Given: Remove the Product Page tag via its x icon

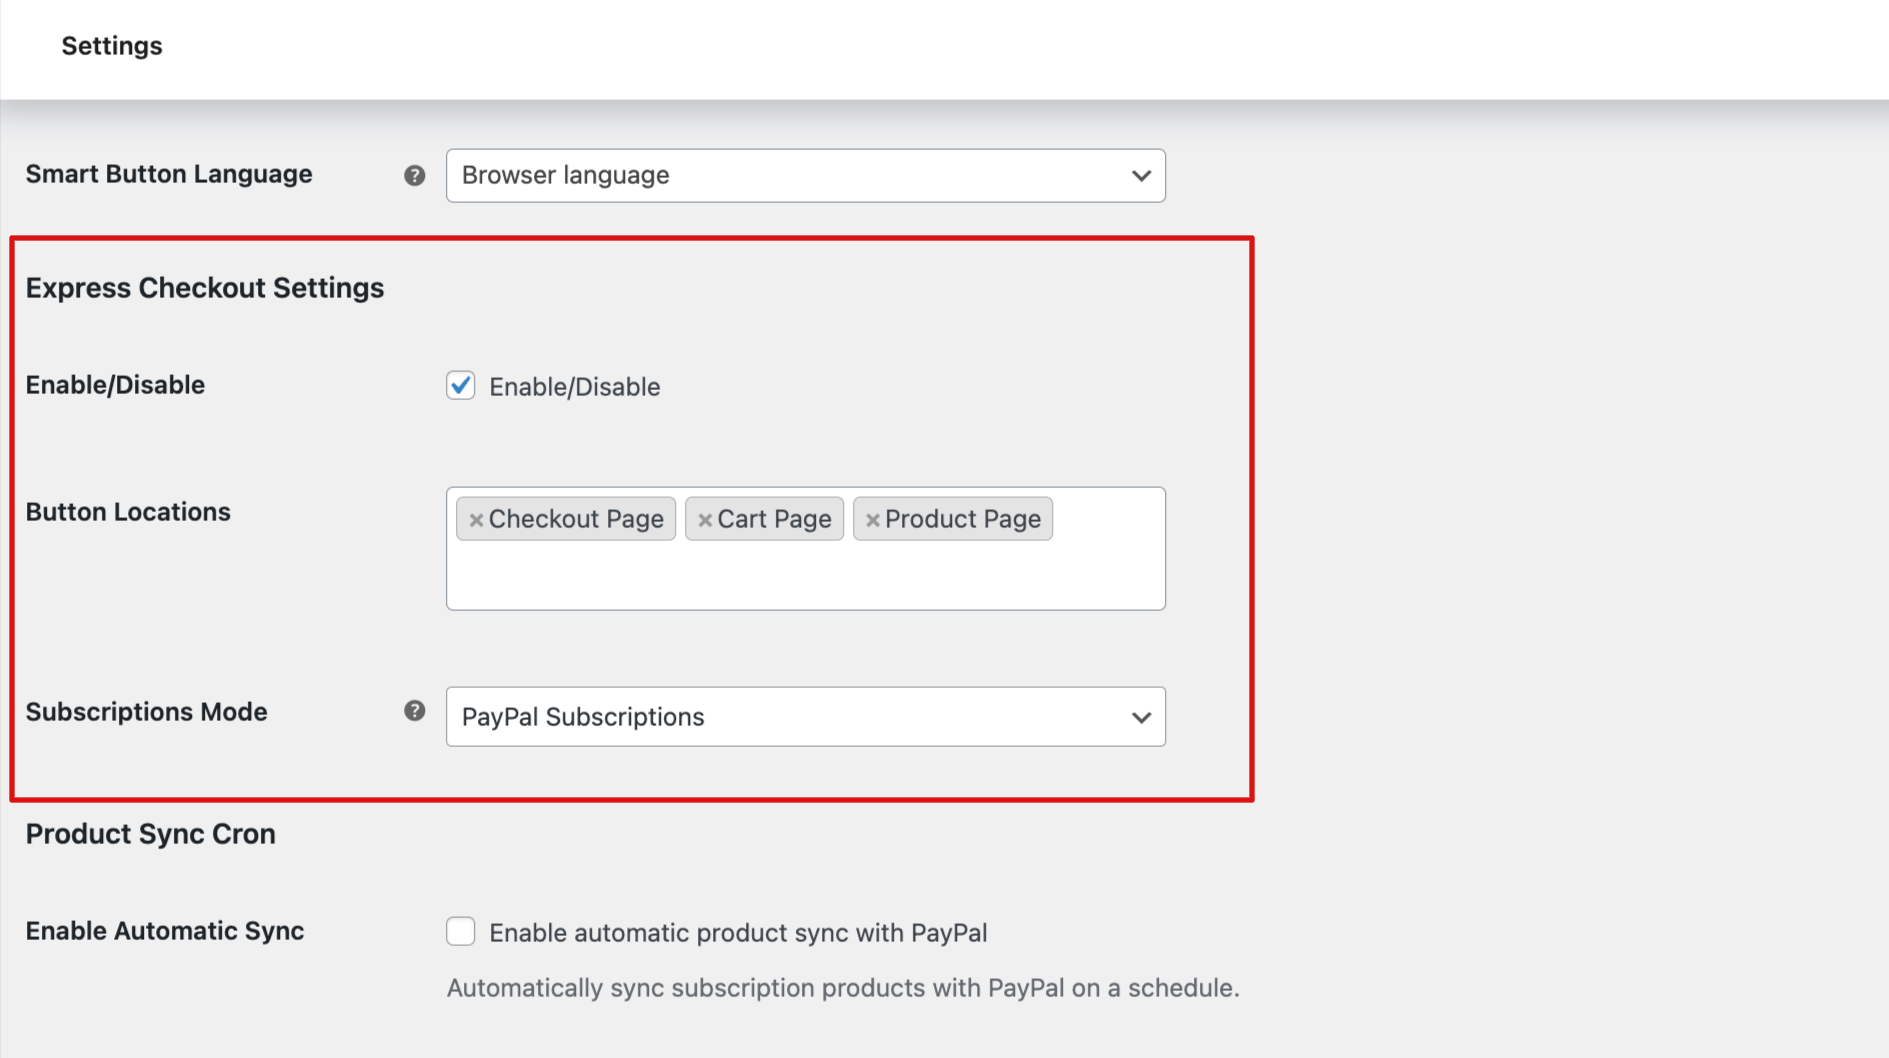Looking at the screenshot, I should point(873,519).
